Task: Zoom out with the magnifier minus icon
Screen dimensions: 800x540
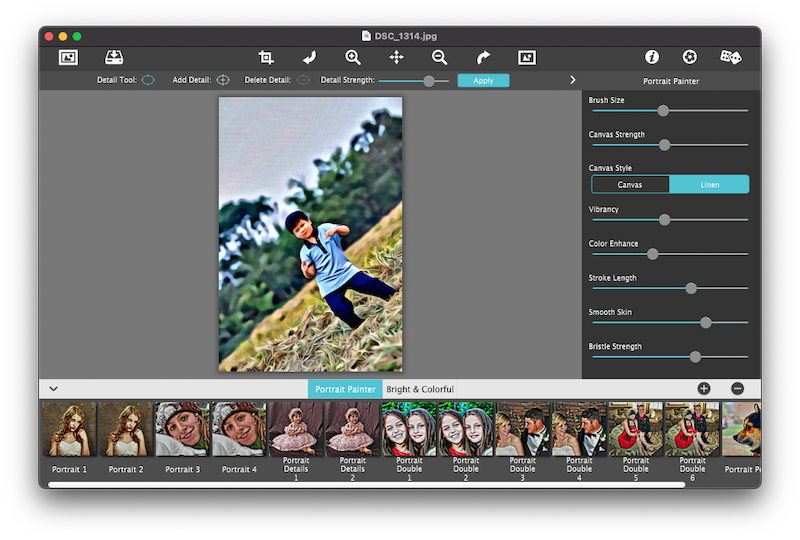Action: [439, 58]
